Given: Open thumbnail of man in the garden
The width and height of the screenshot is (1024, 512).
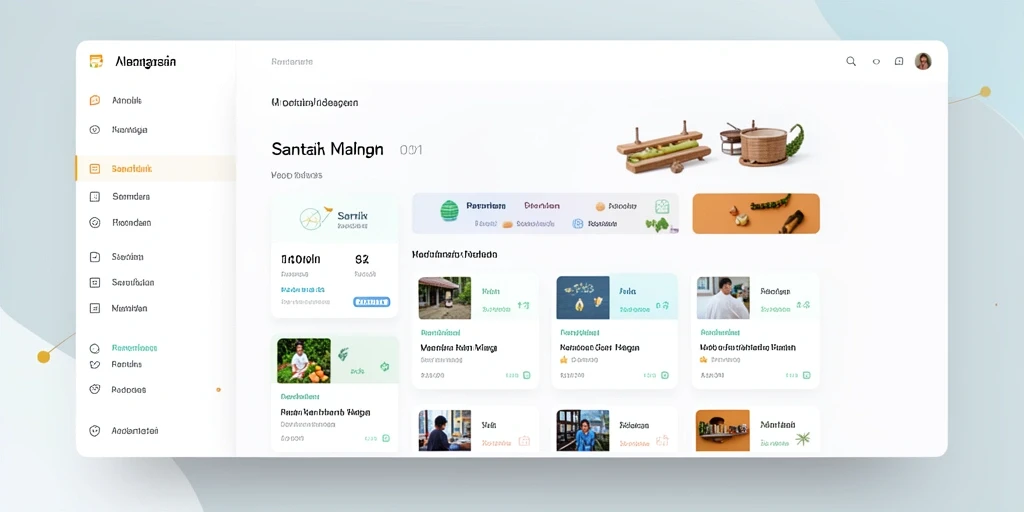Looking at the screenshot, I should coord(304,360).
